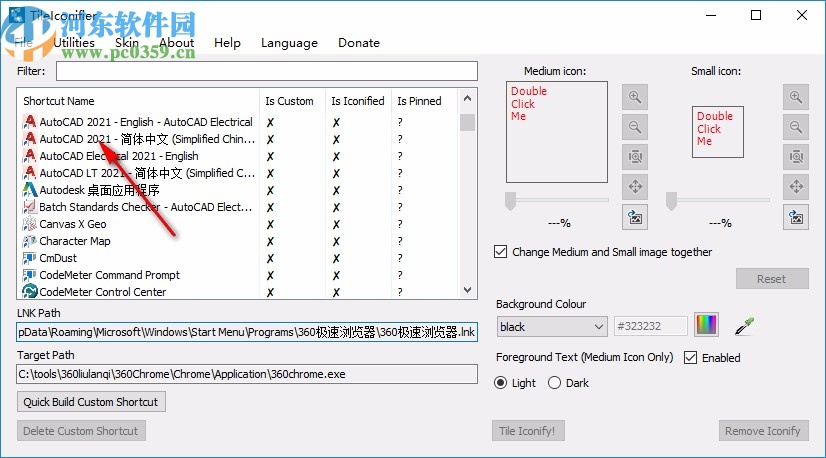826x458 pixels.
Task: Select Light foreground text
Action: click(500, 383)
